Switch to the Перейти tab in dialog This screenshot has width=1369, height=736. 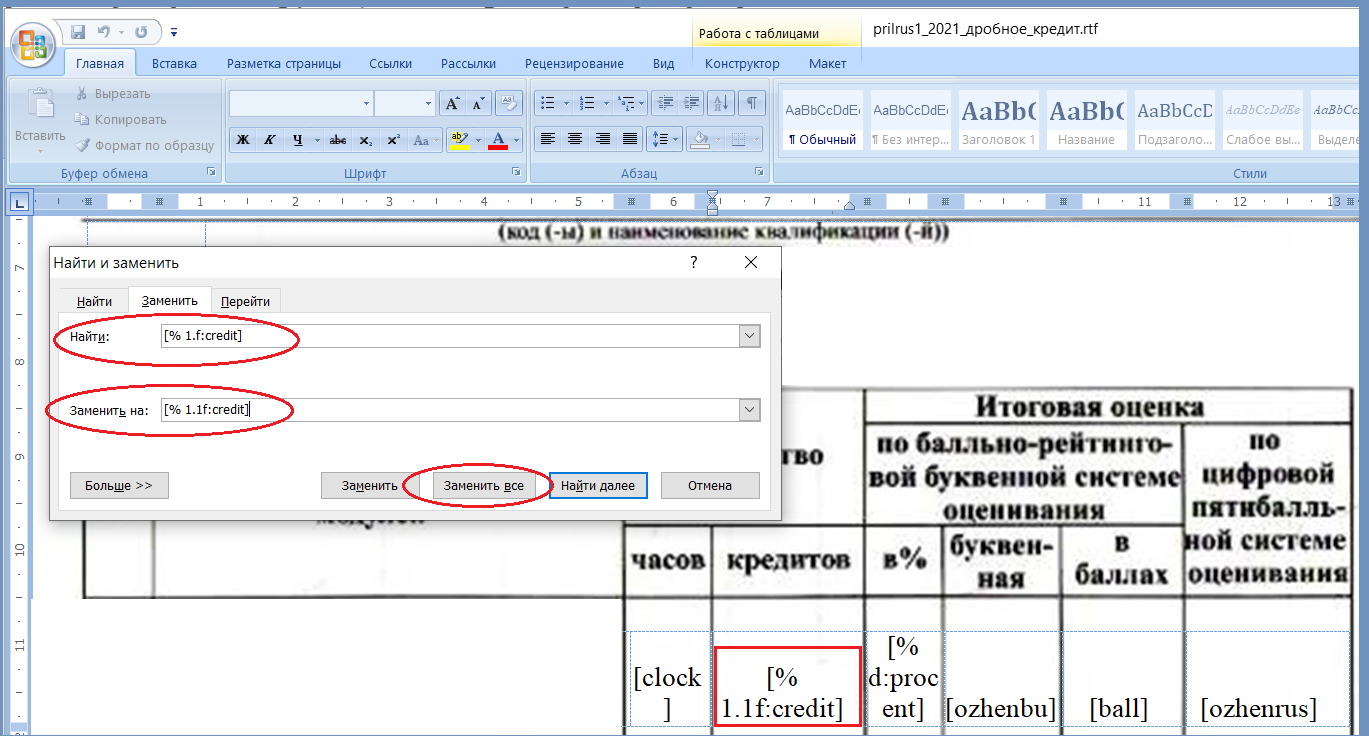245,301
